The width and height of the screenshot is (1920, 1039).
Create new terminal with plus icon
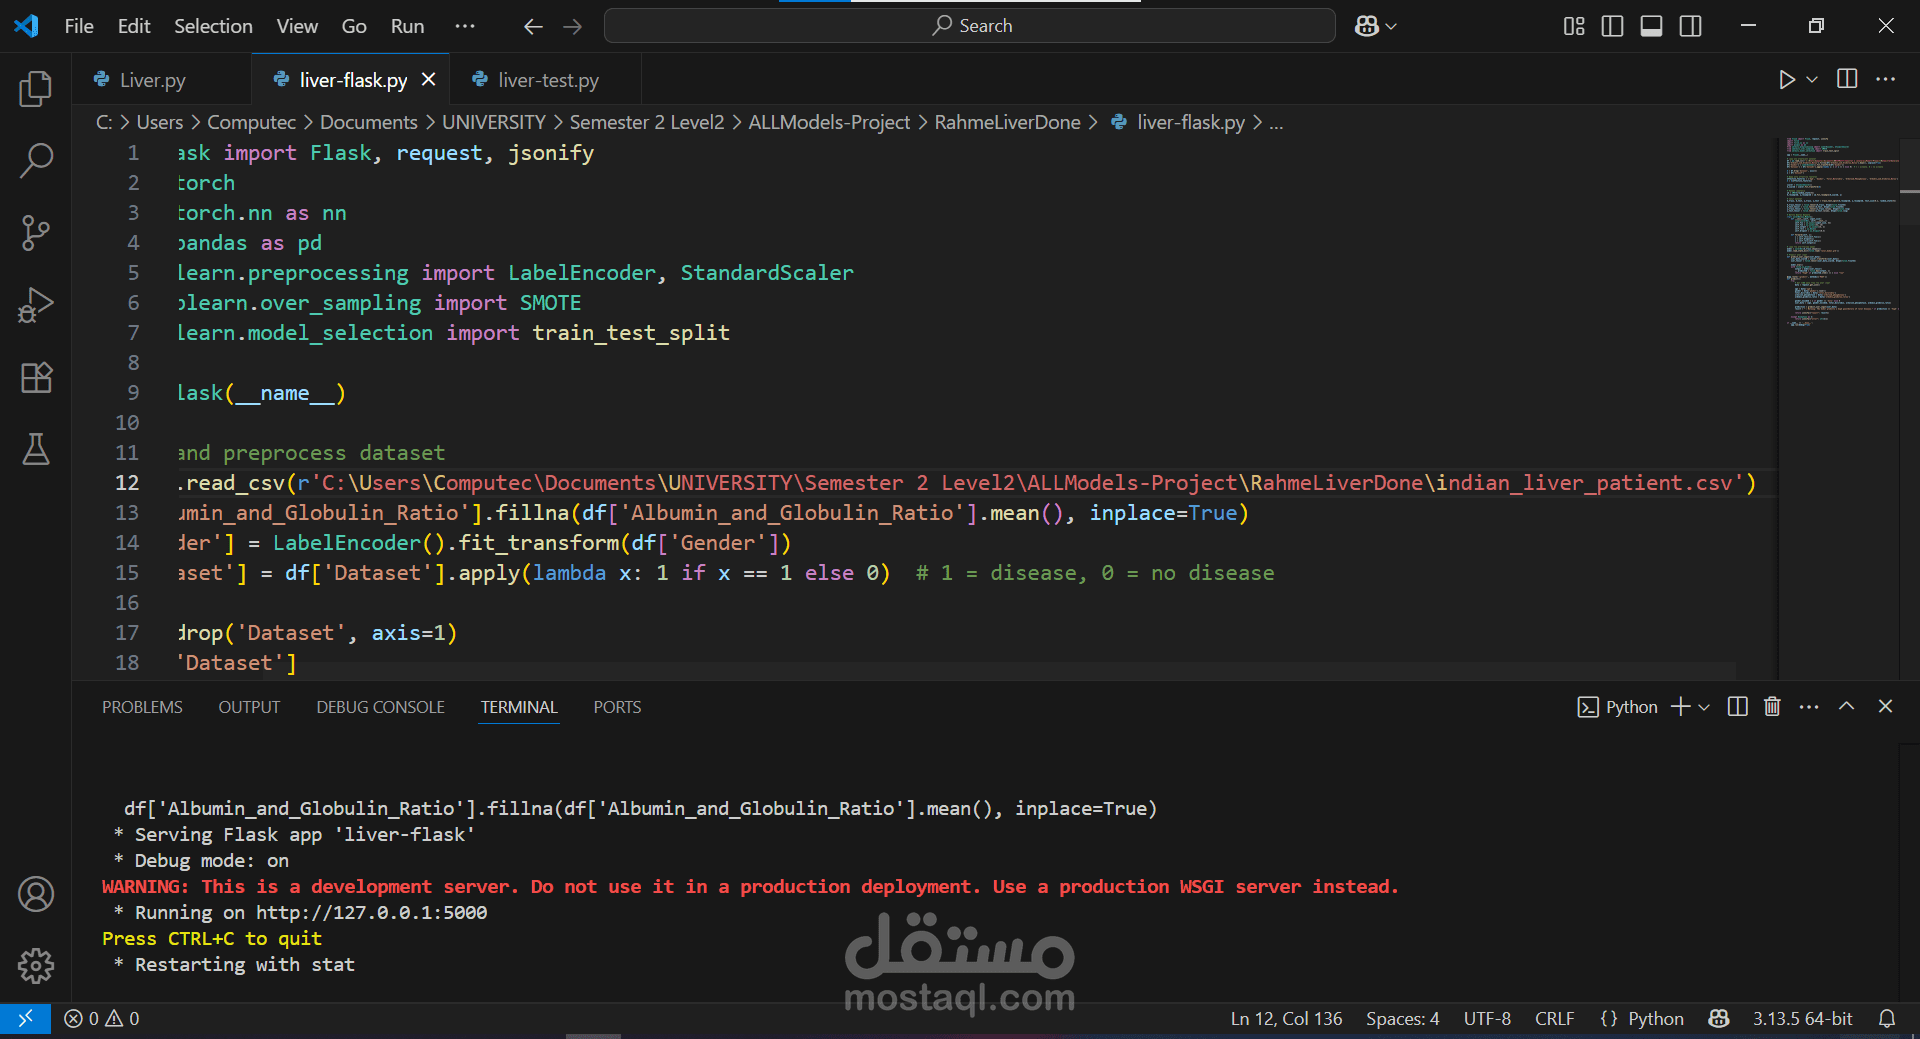[x=1680, y=707]
